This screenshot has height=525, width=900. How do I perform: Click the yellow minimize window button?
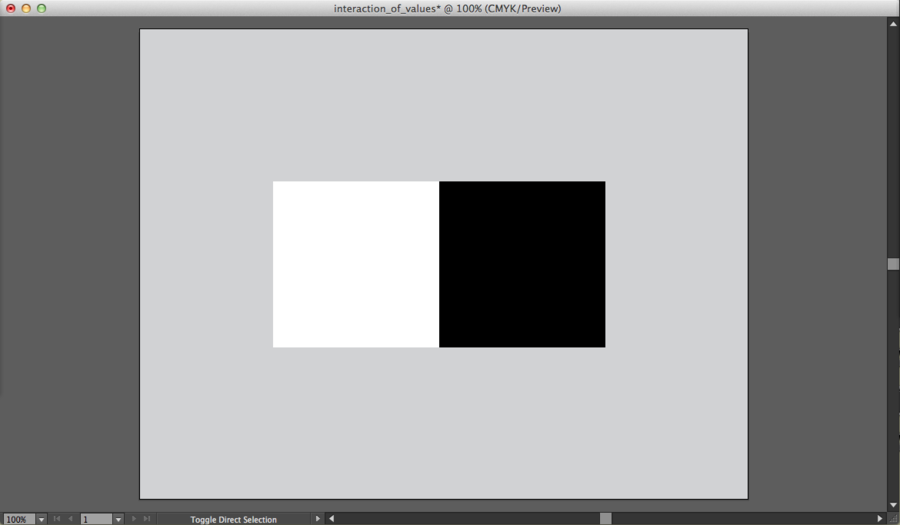point(26,8)
